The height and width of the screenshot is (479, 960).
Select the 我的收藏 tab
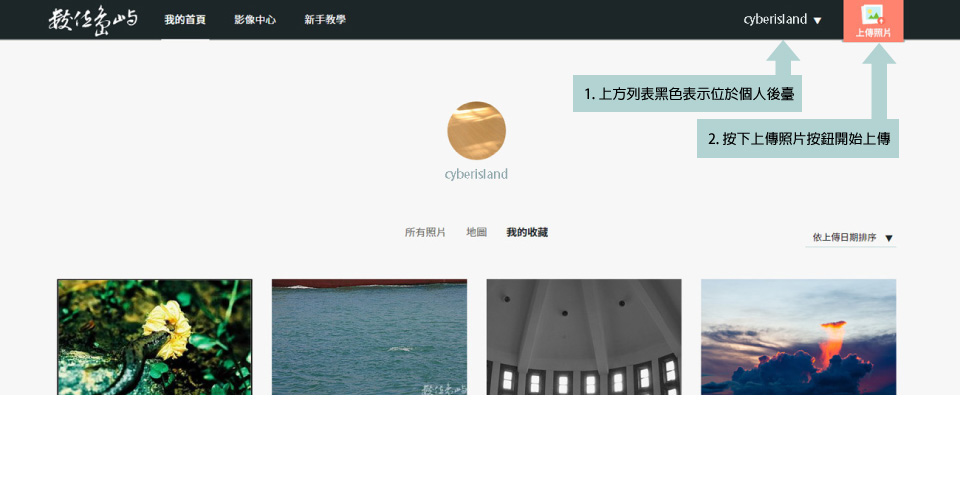click(x=527, y=233)
